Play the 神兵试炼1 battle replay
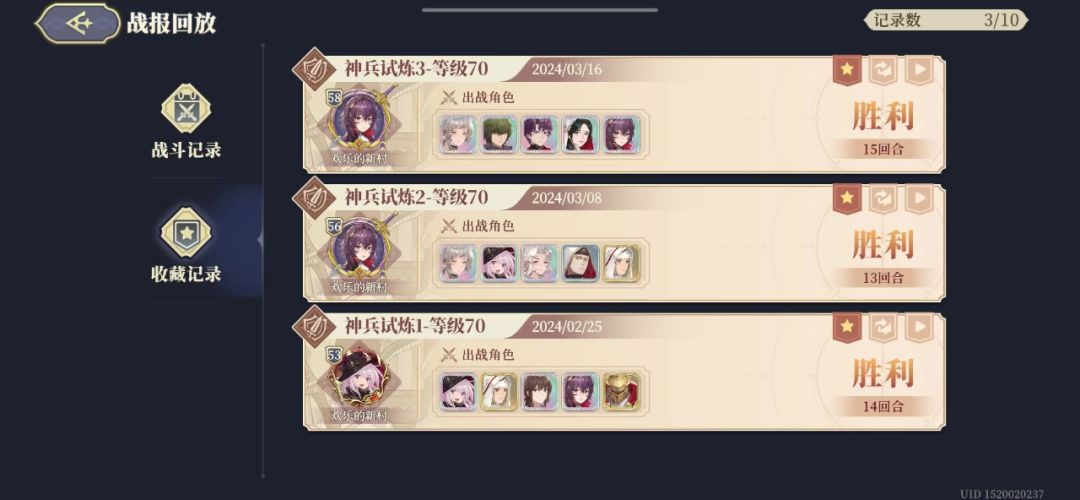This screenshot has height=500, width=1080. pos(919,326)
